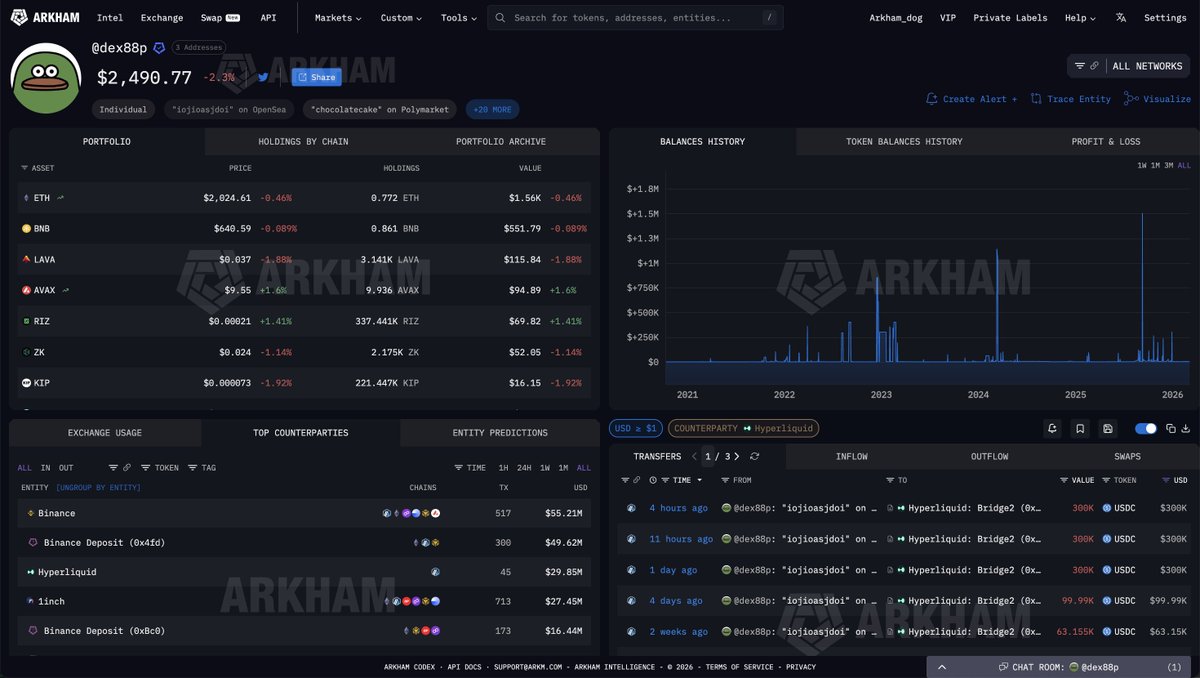This screenshot has height=678, width=1200.
Task: Click the tallest 2026 balance spike
Action: pyautogui.click(x=1142, y=287)
